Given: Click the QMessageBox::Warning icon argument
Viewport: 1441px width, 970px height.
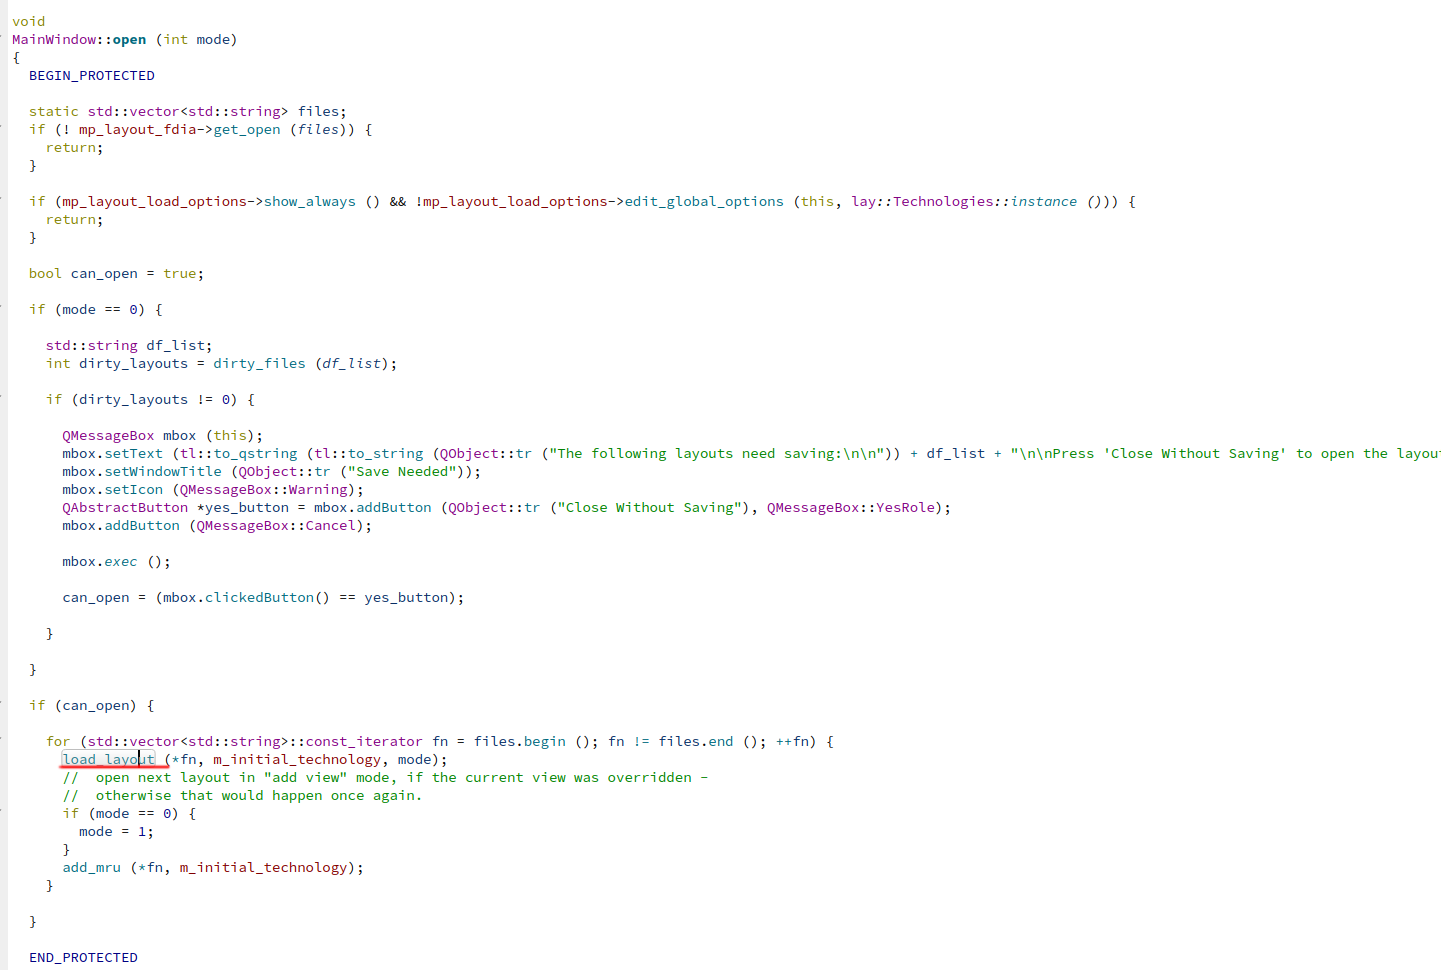Looking at the screenshot, I should [264, 489].
